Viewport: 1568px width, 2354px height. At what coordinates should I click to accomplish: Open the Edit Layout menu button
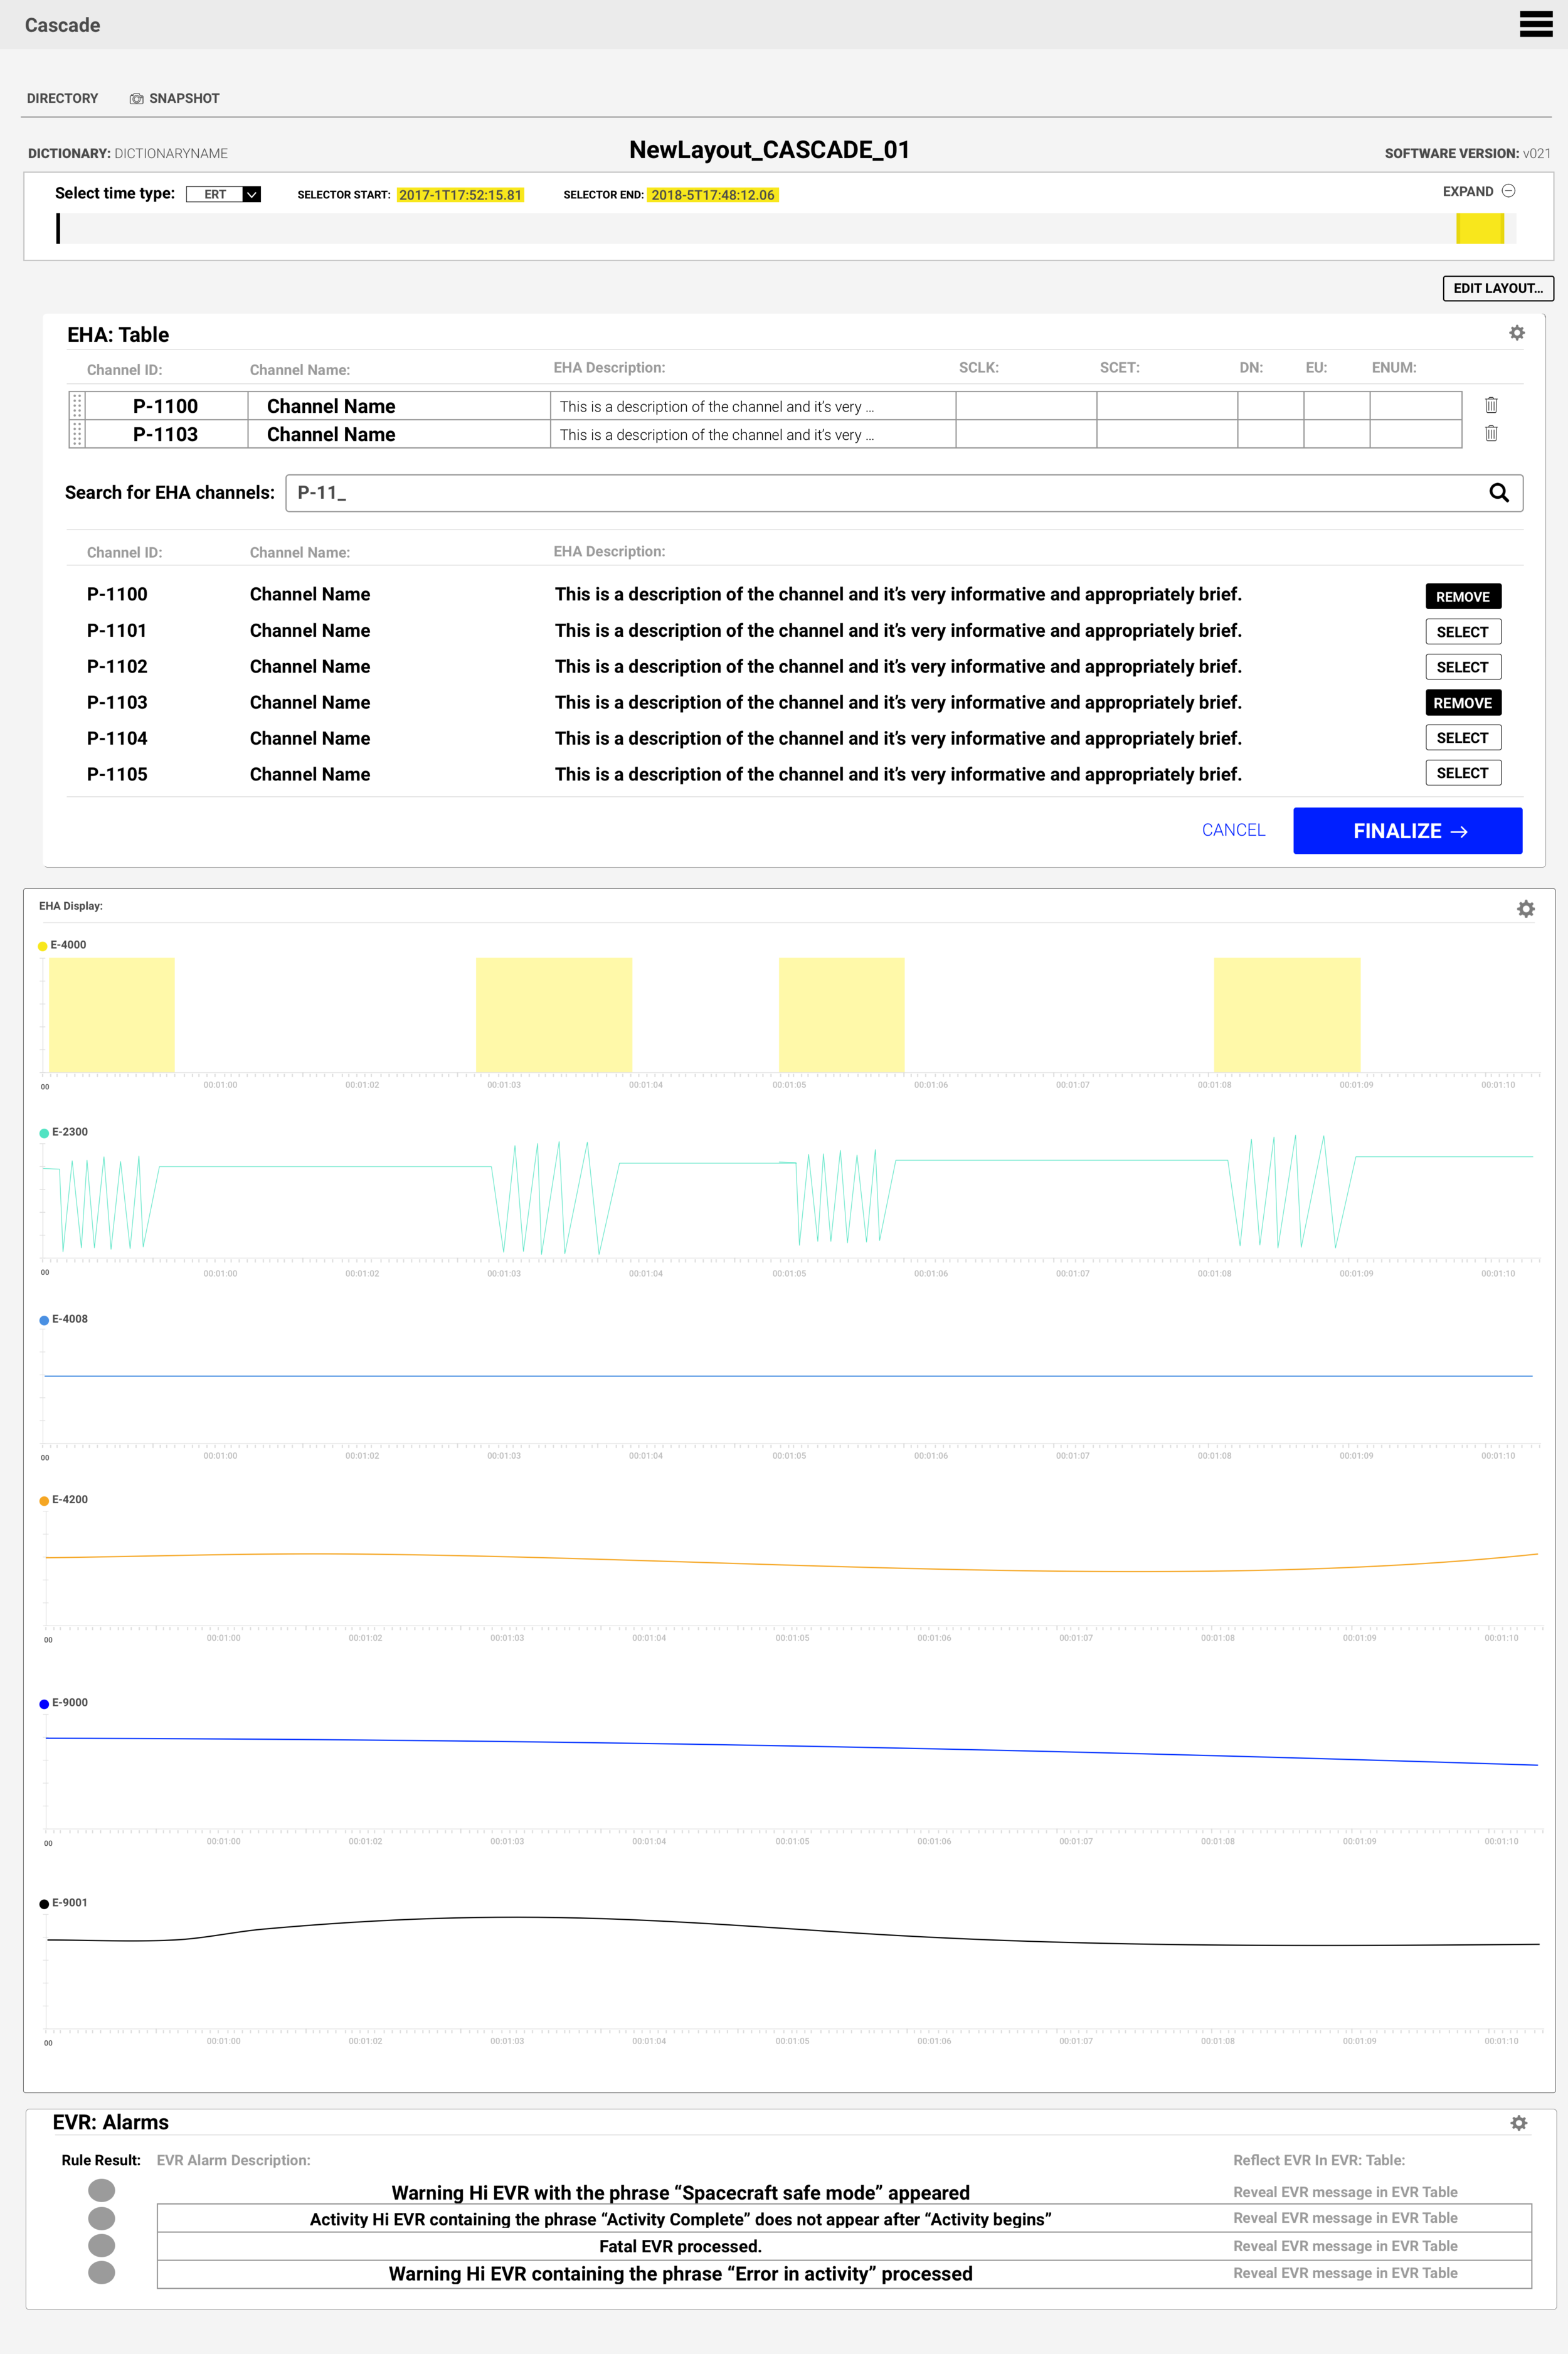(x=1497, y=288)
